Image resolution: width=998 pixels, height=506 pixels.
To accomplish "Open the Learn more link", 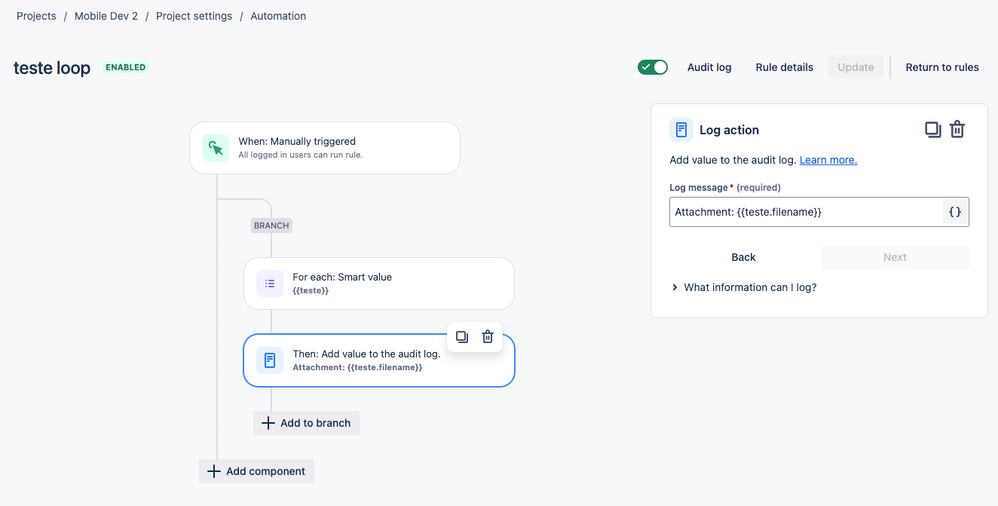I will pyautogui.click(x=828, y=160).
